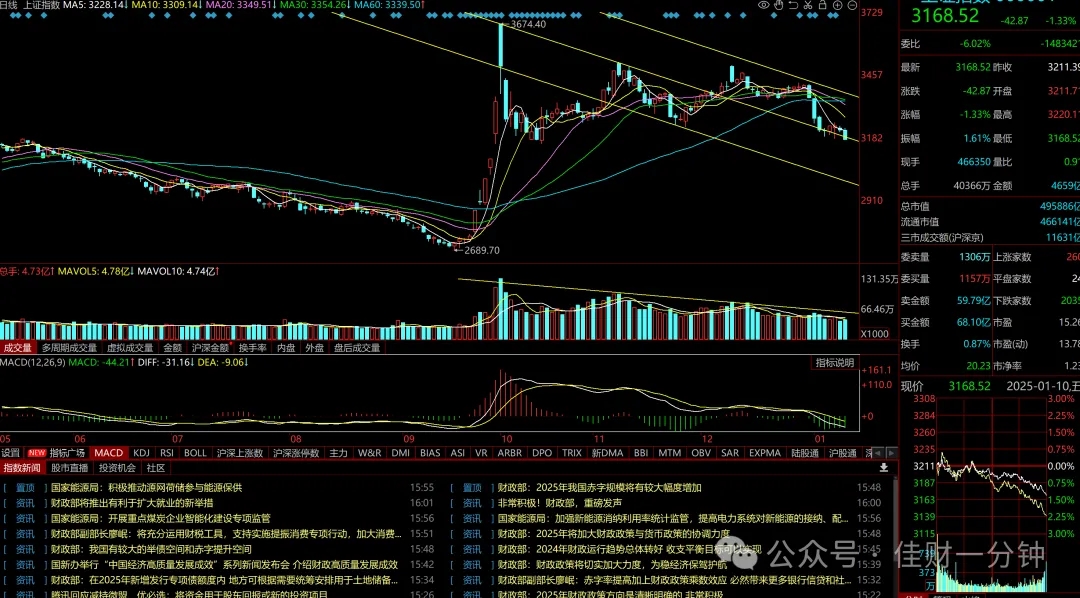
Task: Switch to 虚拟成交量 tab
Action: pyautogui.click(x=130, y=348)
